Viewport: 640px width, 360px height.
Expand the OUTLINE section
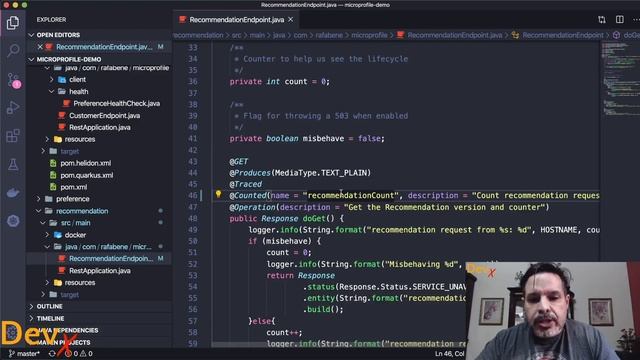point(49,306)
